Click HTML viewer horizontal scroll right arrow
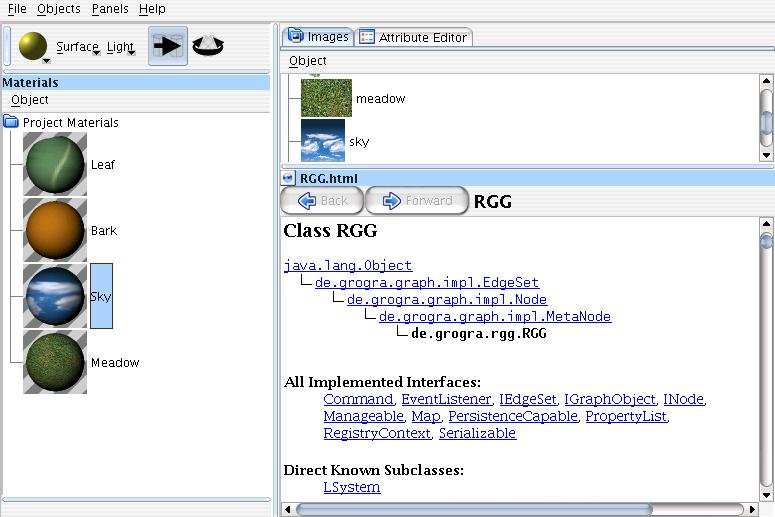Viewport: 775px width, 517px height. coord(752,509)
